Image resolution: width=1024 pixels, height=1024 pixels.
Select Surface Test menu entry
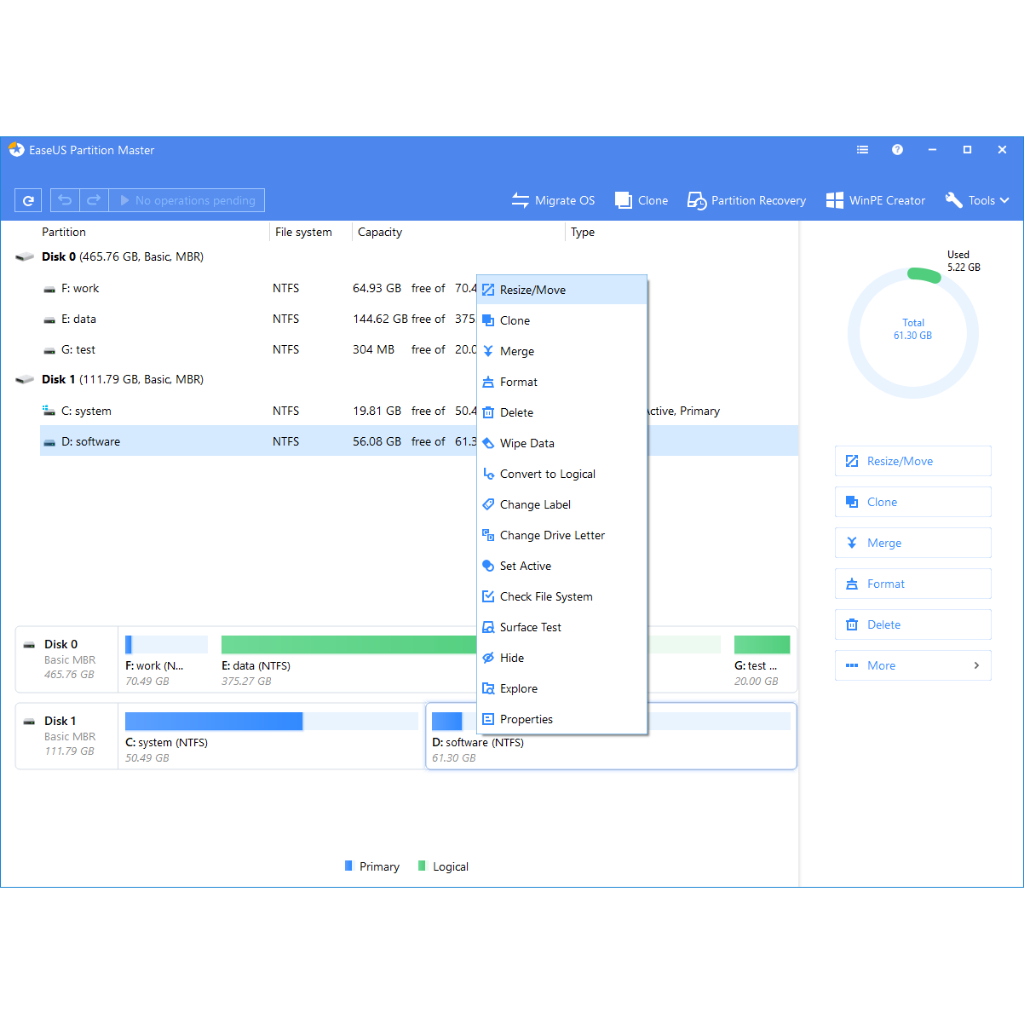pos(530,627)
